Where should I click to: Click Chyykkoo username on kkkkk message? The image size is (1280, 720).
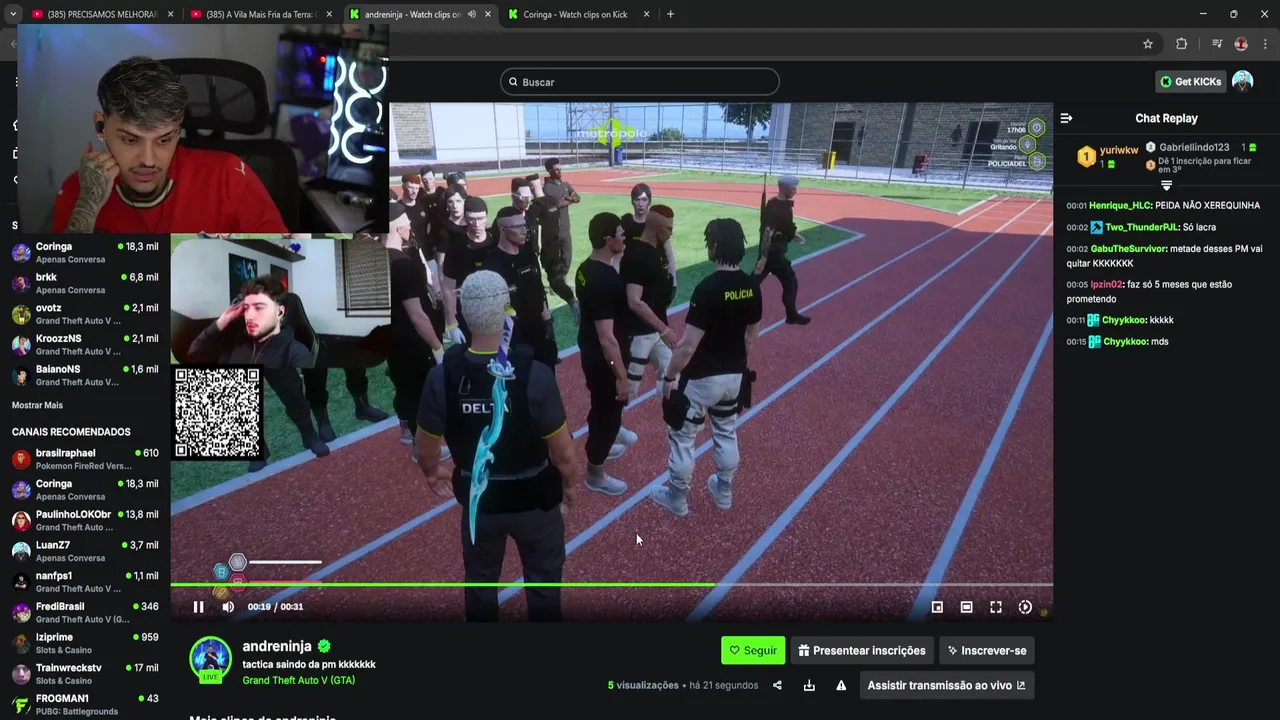(1124, 320)
